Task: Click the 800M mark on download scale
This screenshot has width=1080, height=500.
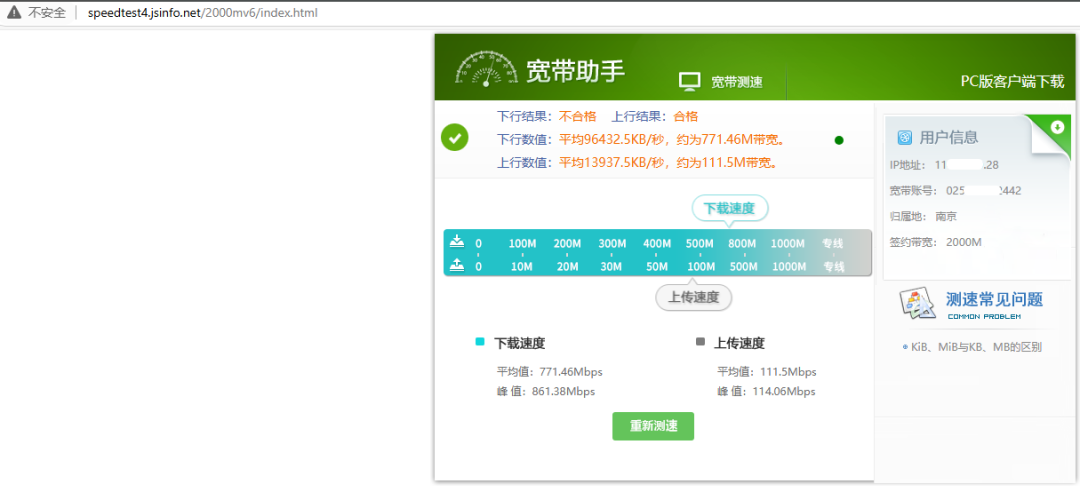Action: pyautogui.click(x=742, y=244)
